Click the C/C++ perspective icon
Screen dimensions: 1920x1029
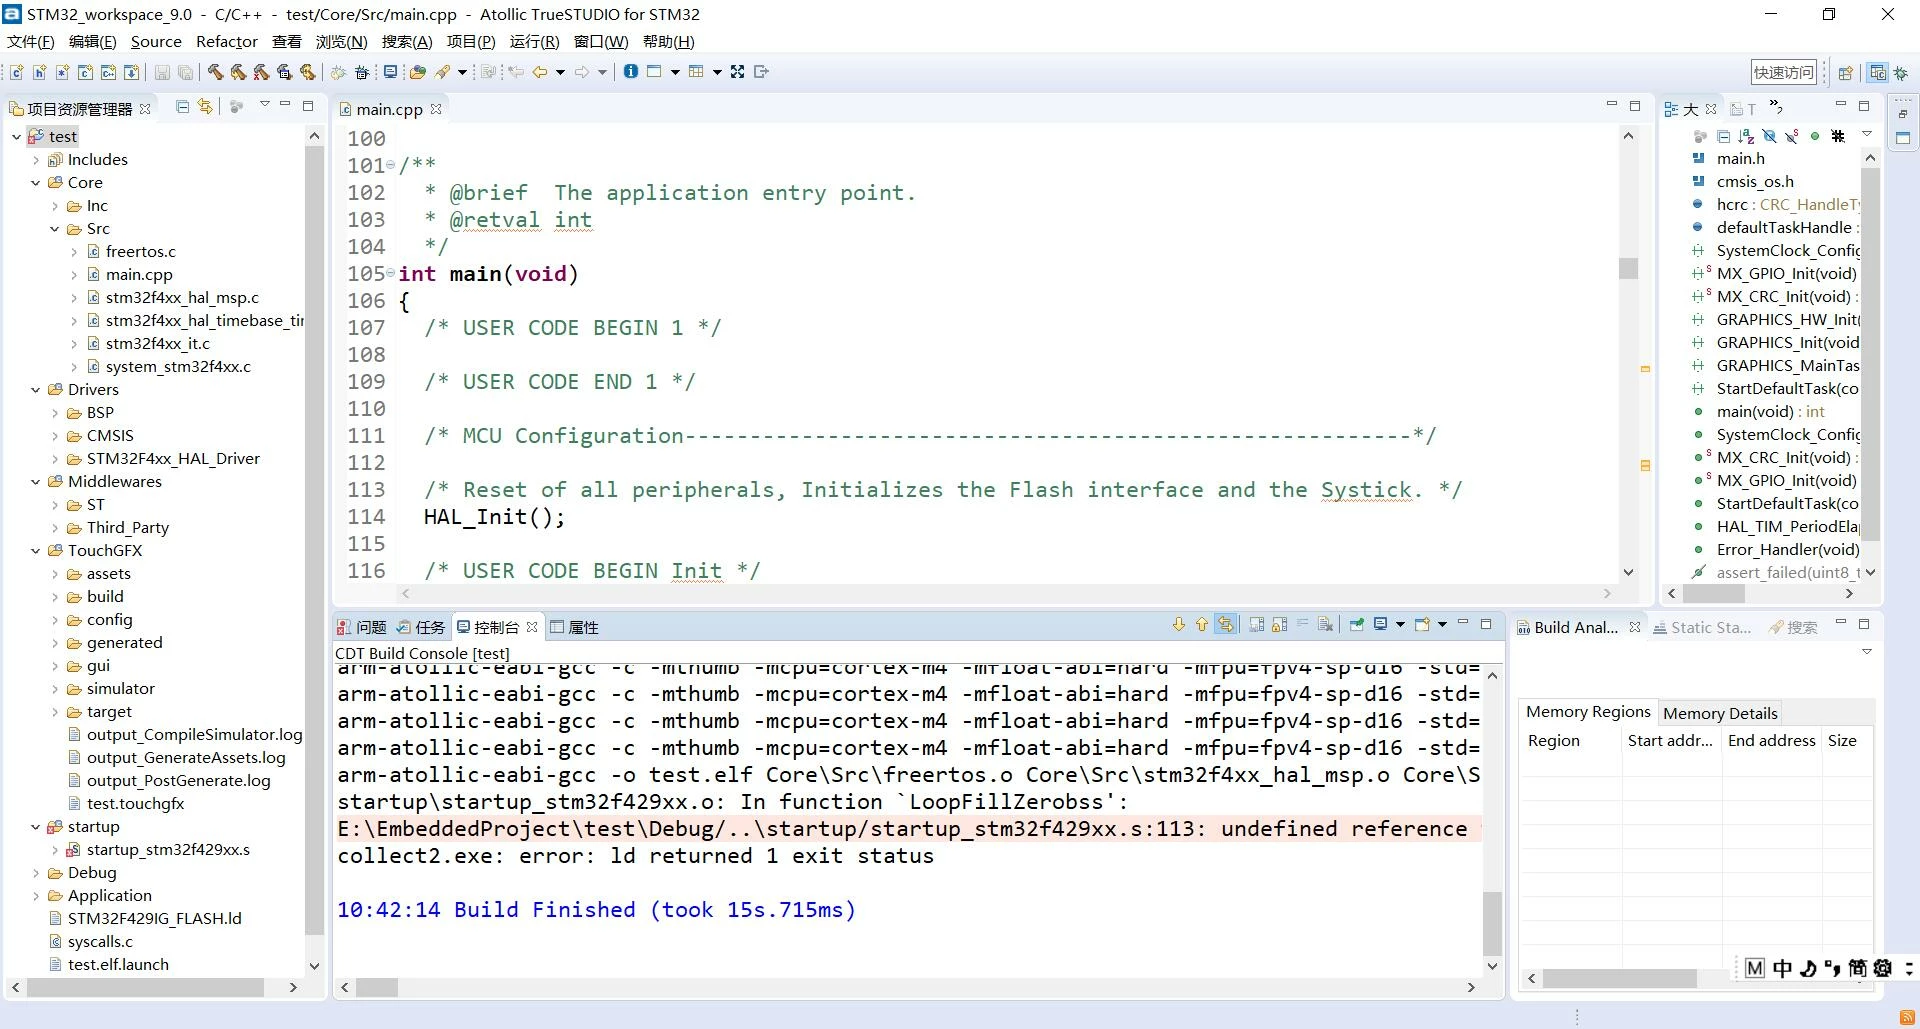1878,72
